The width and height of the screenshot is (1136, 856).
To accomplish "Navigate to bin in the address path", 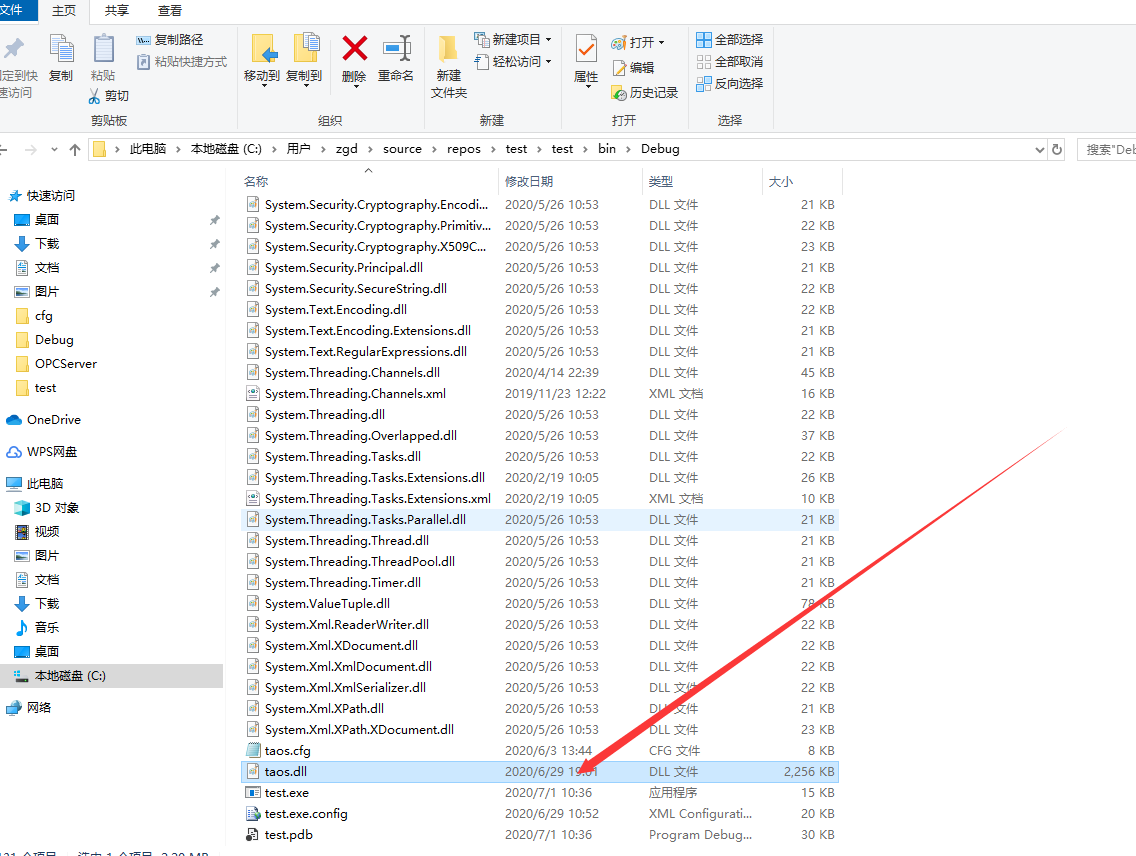I will [609, 148].
